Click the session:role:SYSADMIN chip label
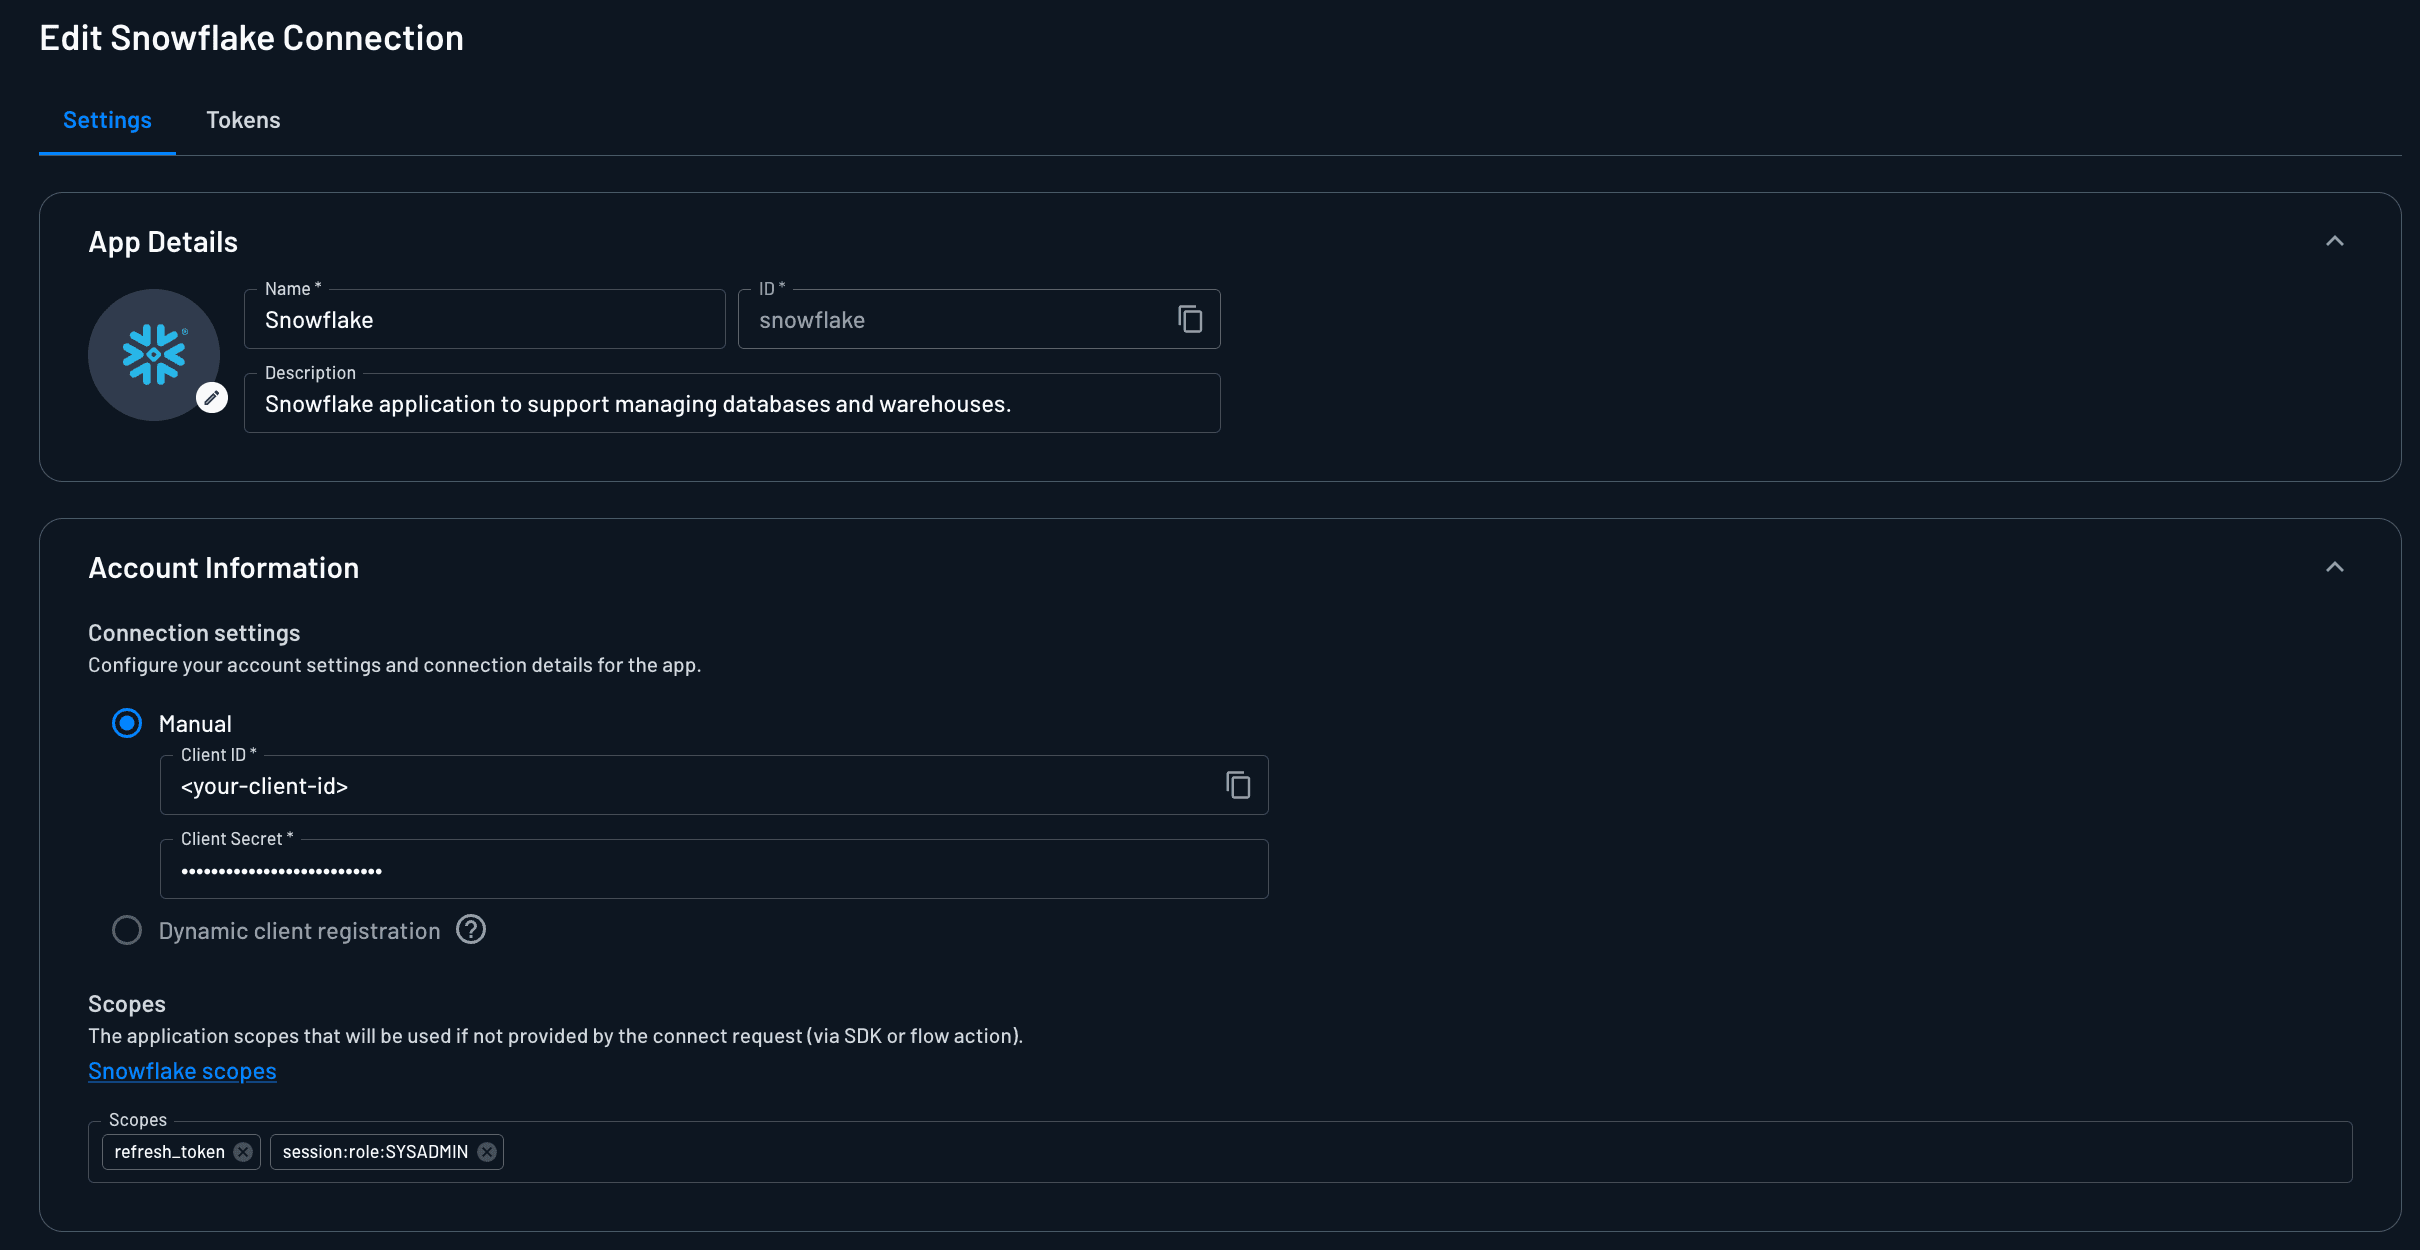Viewport: 2420px width, 1250px height. point(375,1152)
